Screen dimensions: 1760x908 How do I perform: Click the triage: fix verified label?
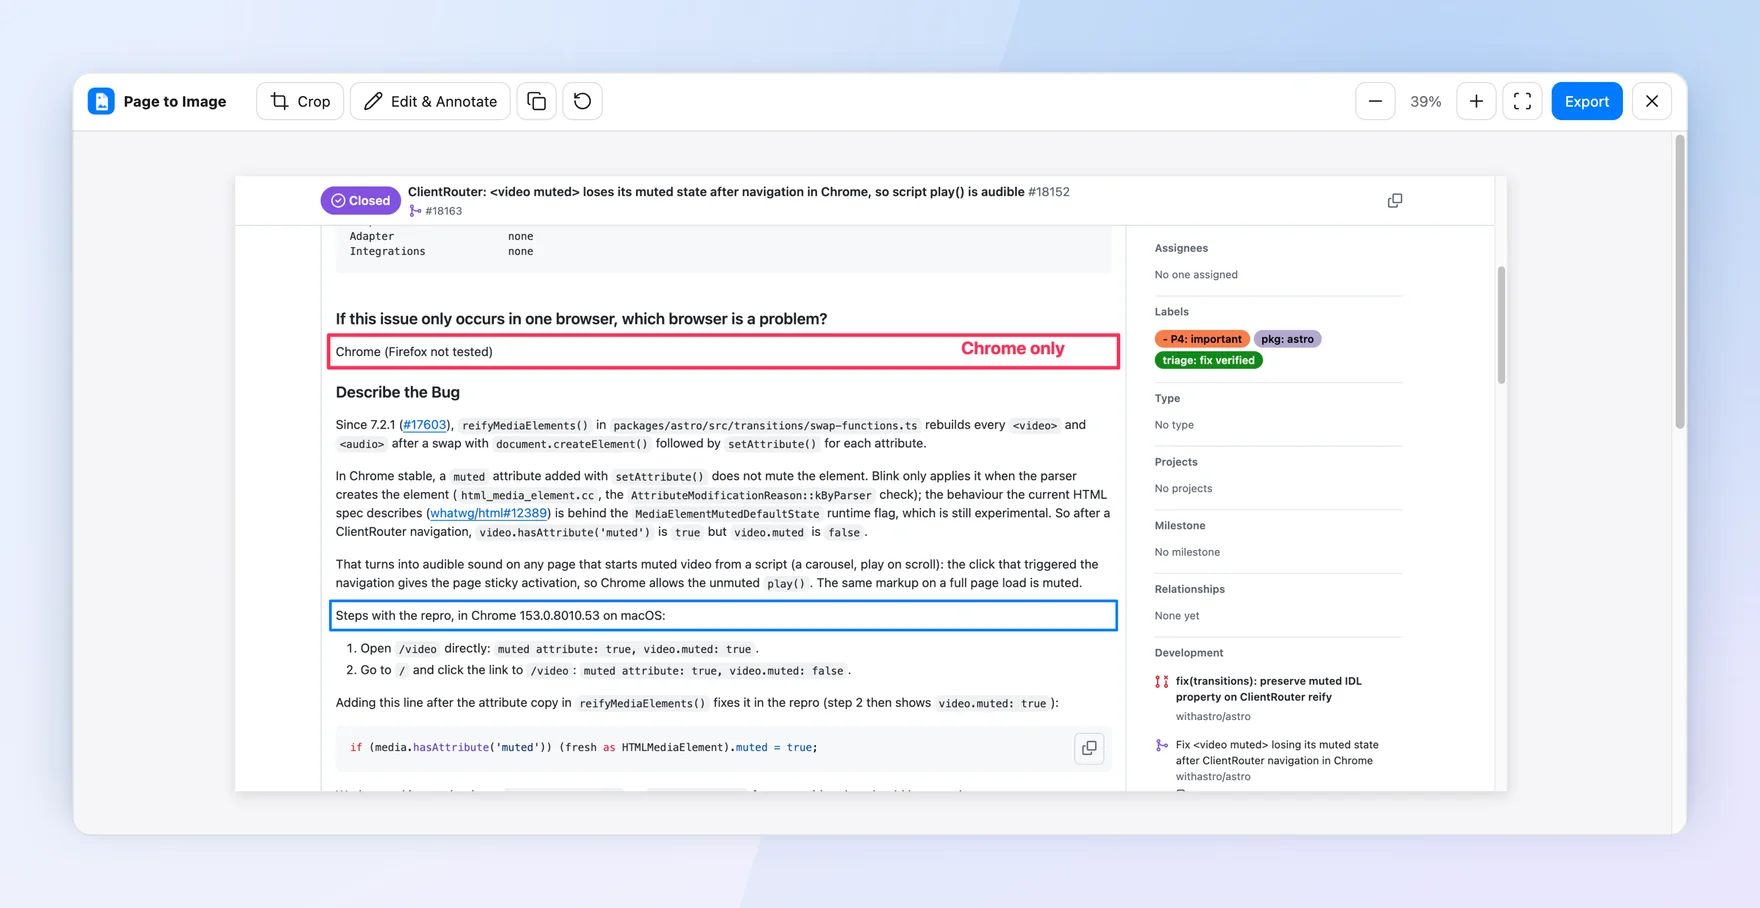pyautogui.click(x=1208, y=360)
